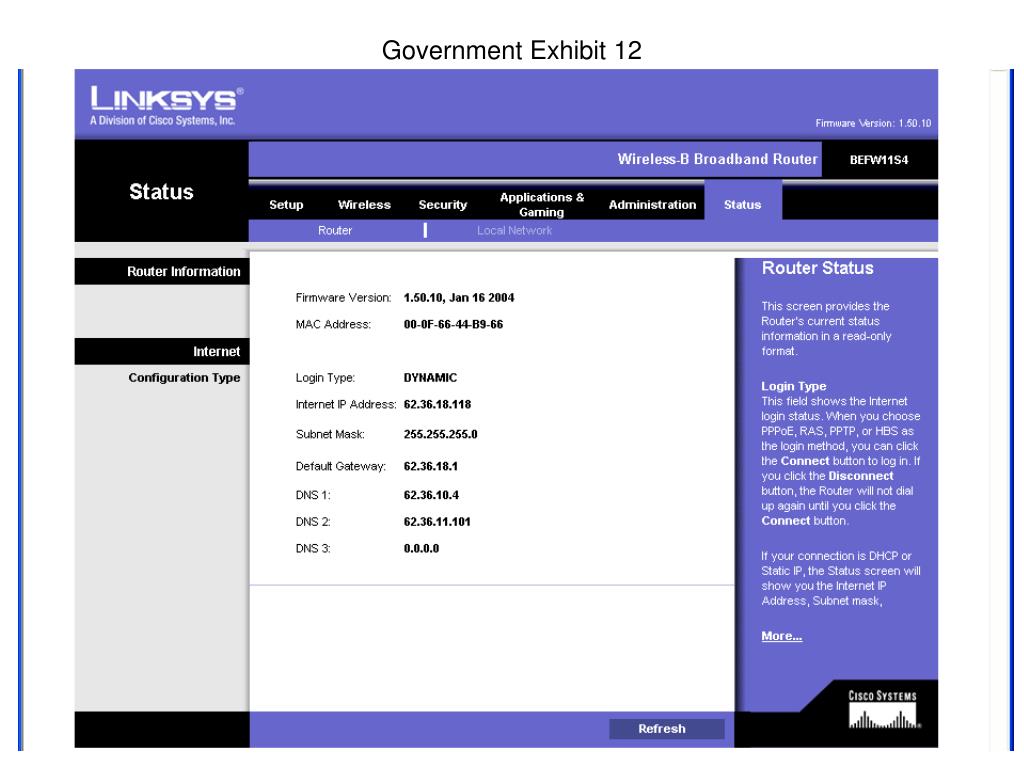
Task: Click DNS 1 value 62.36.10.4
Action: click(431, 495)
